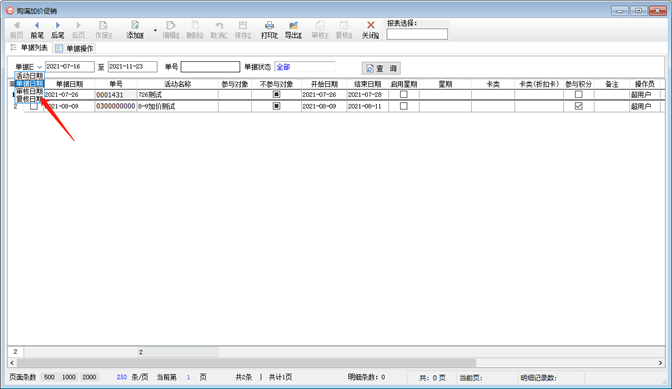The width and height of the screenshot is (672, 389).
Task: Toggle 不参与对象 checkbox for 726测试 row
Action: click(276, 94)
